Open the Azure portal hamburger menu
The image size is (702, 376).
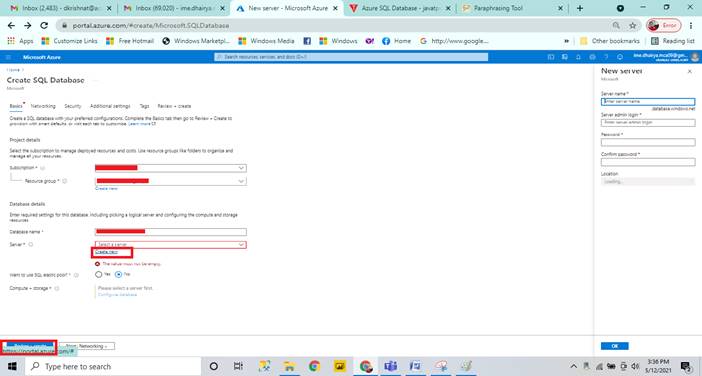click(x=8, y=57)
